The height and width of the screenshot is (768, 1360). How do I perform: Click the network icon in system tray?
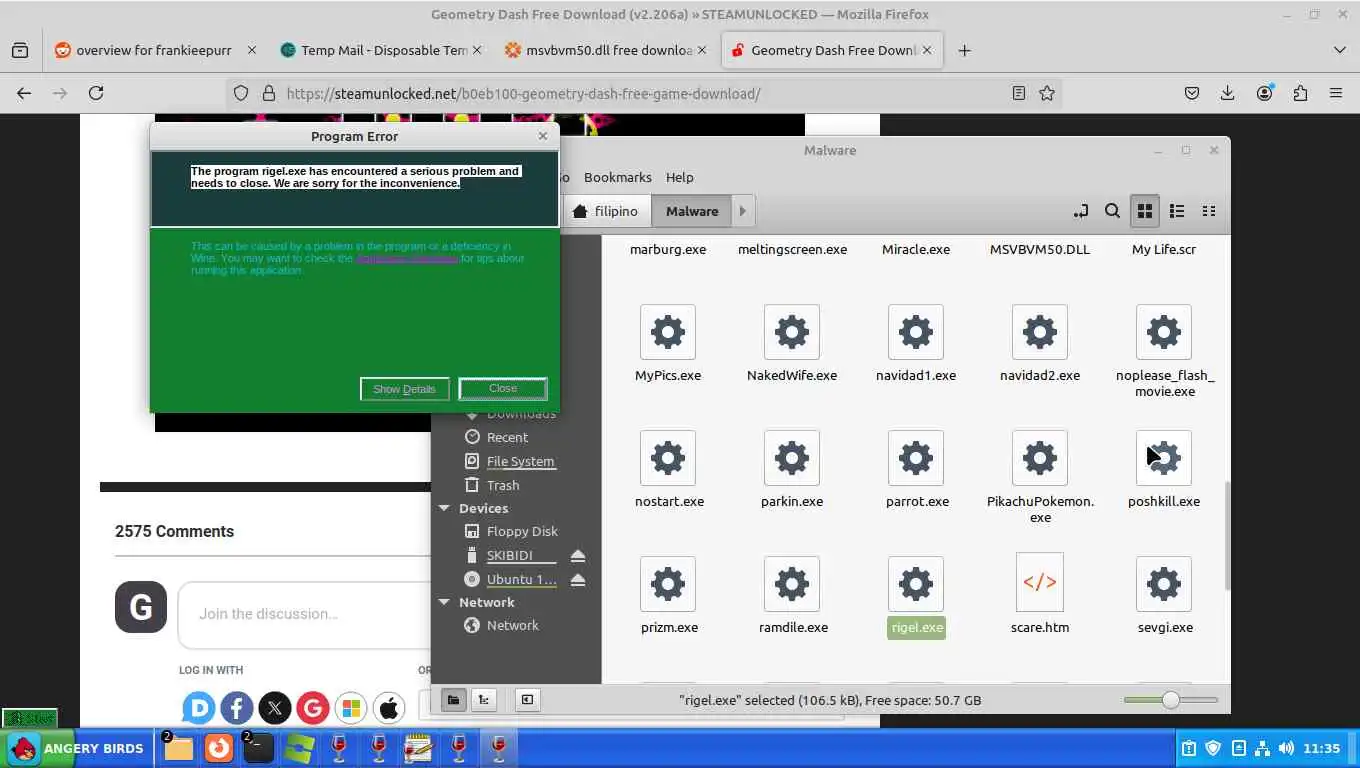coord(1262,748)
